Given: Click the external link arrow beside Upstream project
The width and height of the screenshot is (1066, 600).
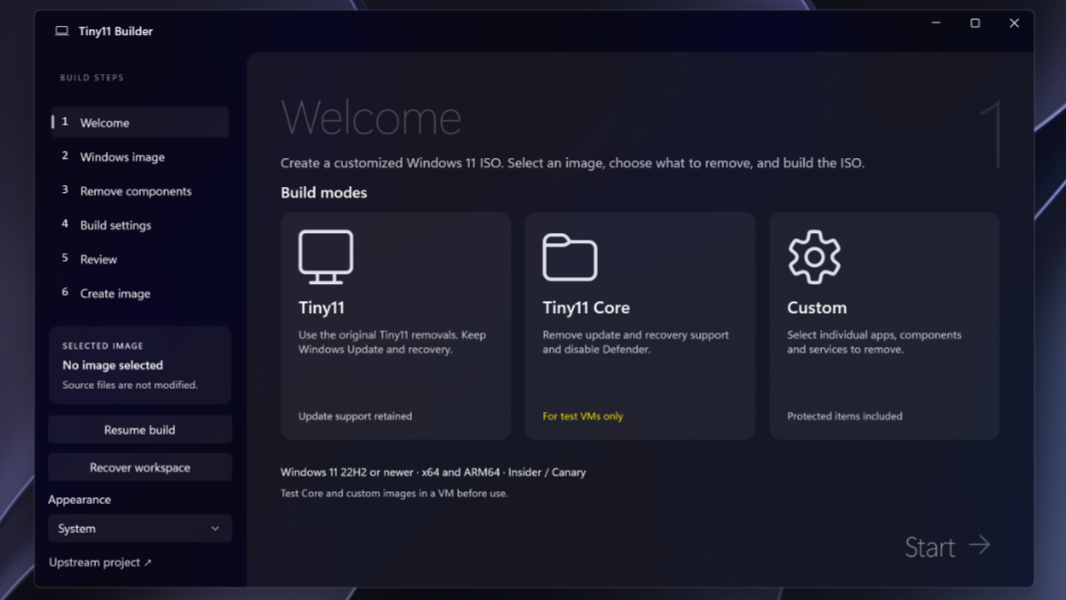Looking at the screenshot, I should (x=148, y=563).
